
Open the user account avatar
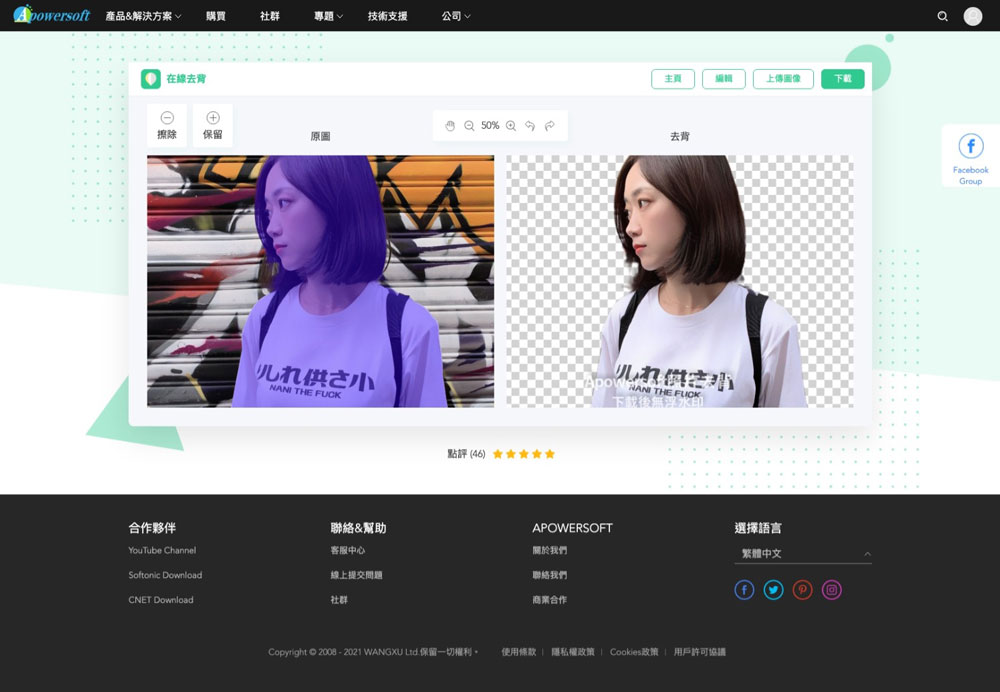click(x=972, y=16)
